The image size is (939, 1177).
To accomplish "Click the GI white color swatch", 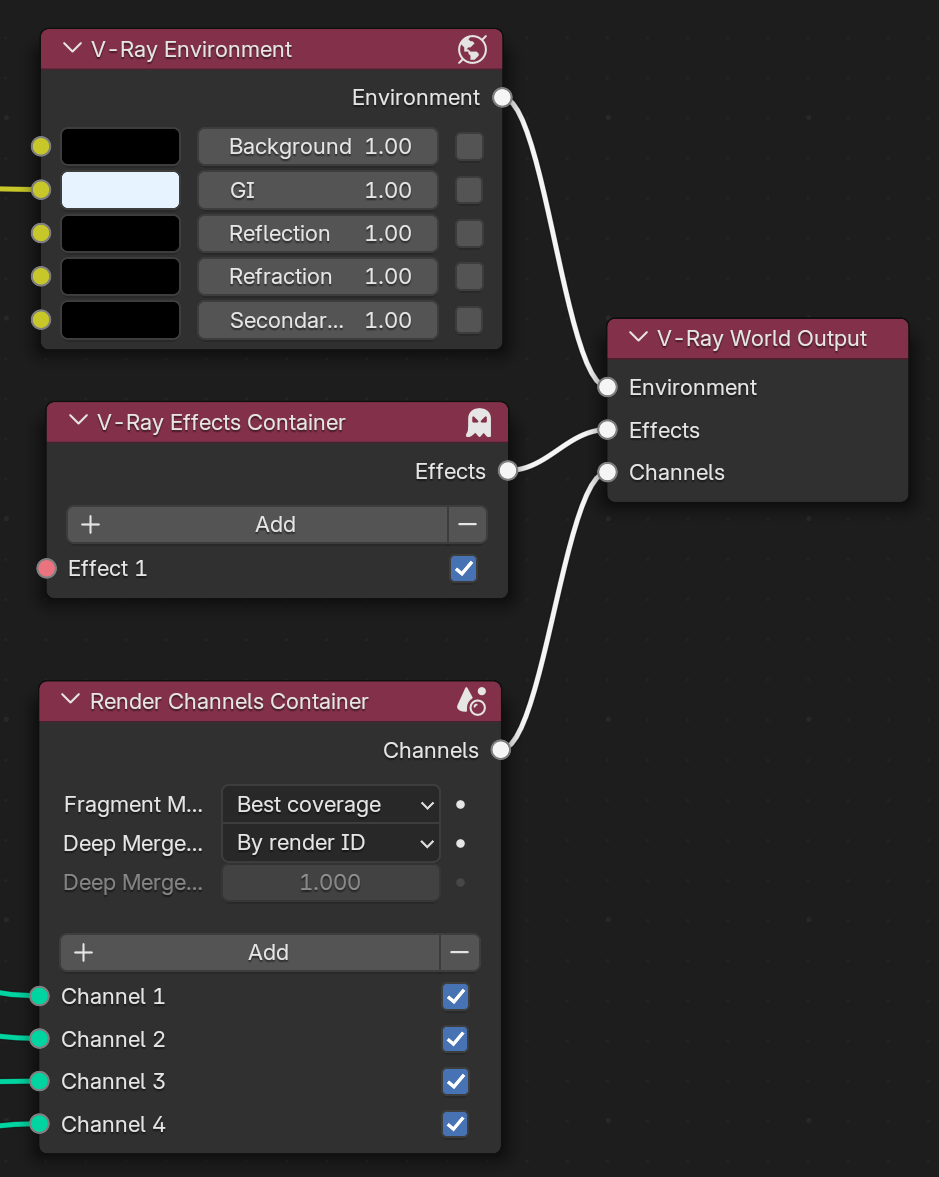I will (120, 190).
